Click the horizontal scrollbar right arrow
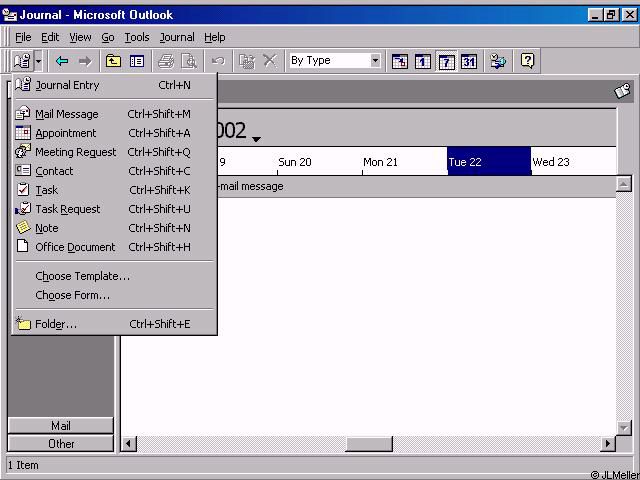 click(x=608, y=443)
